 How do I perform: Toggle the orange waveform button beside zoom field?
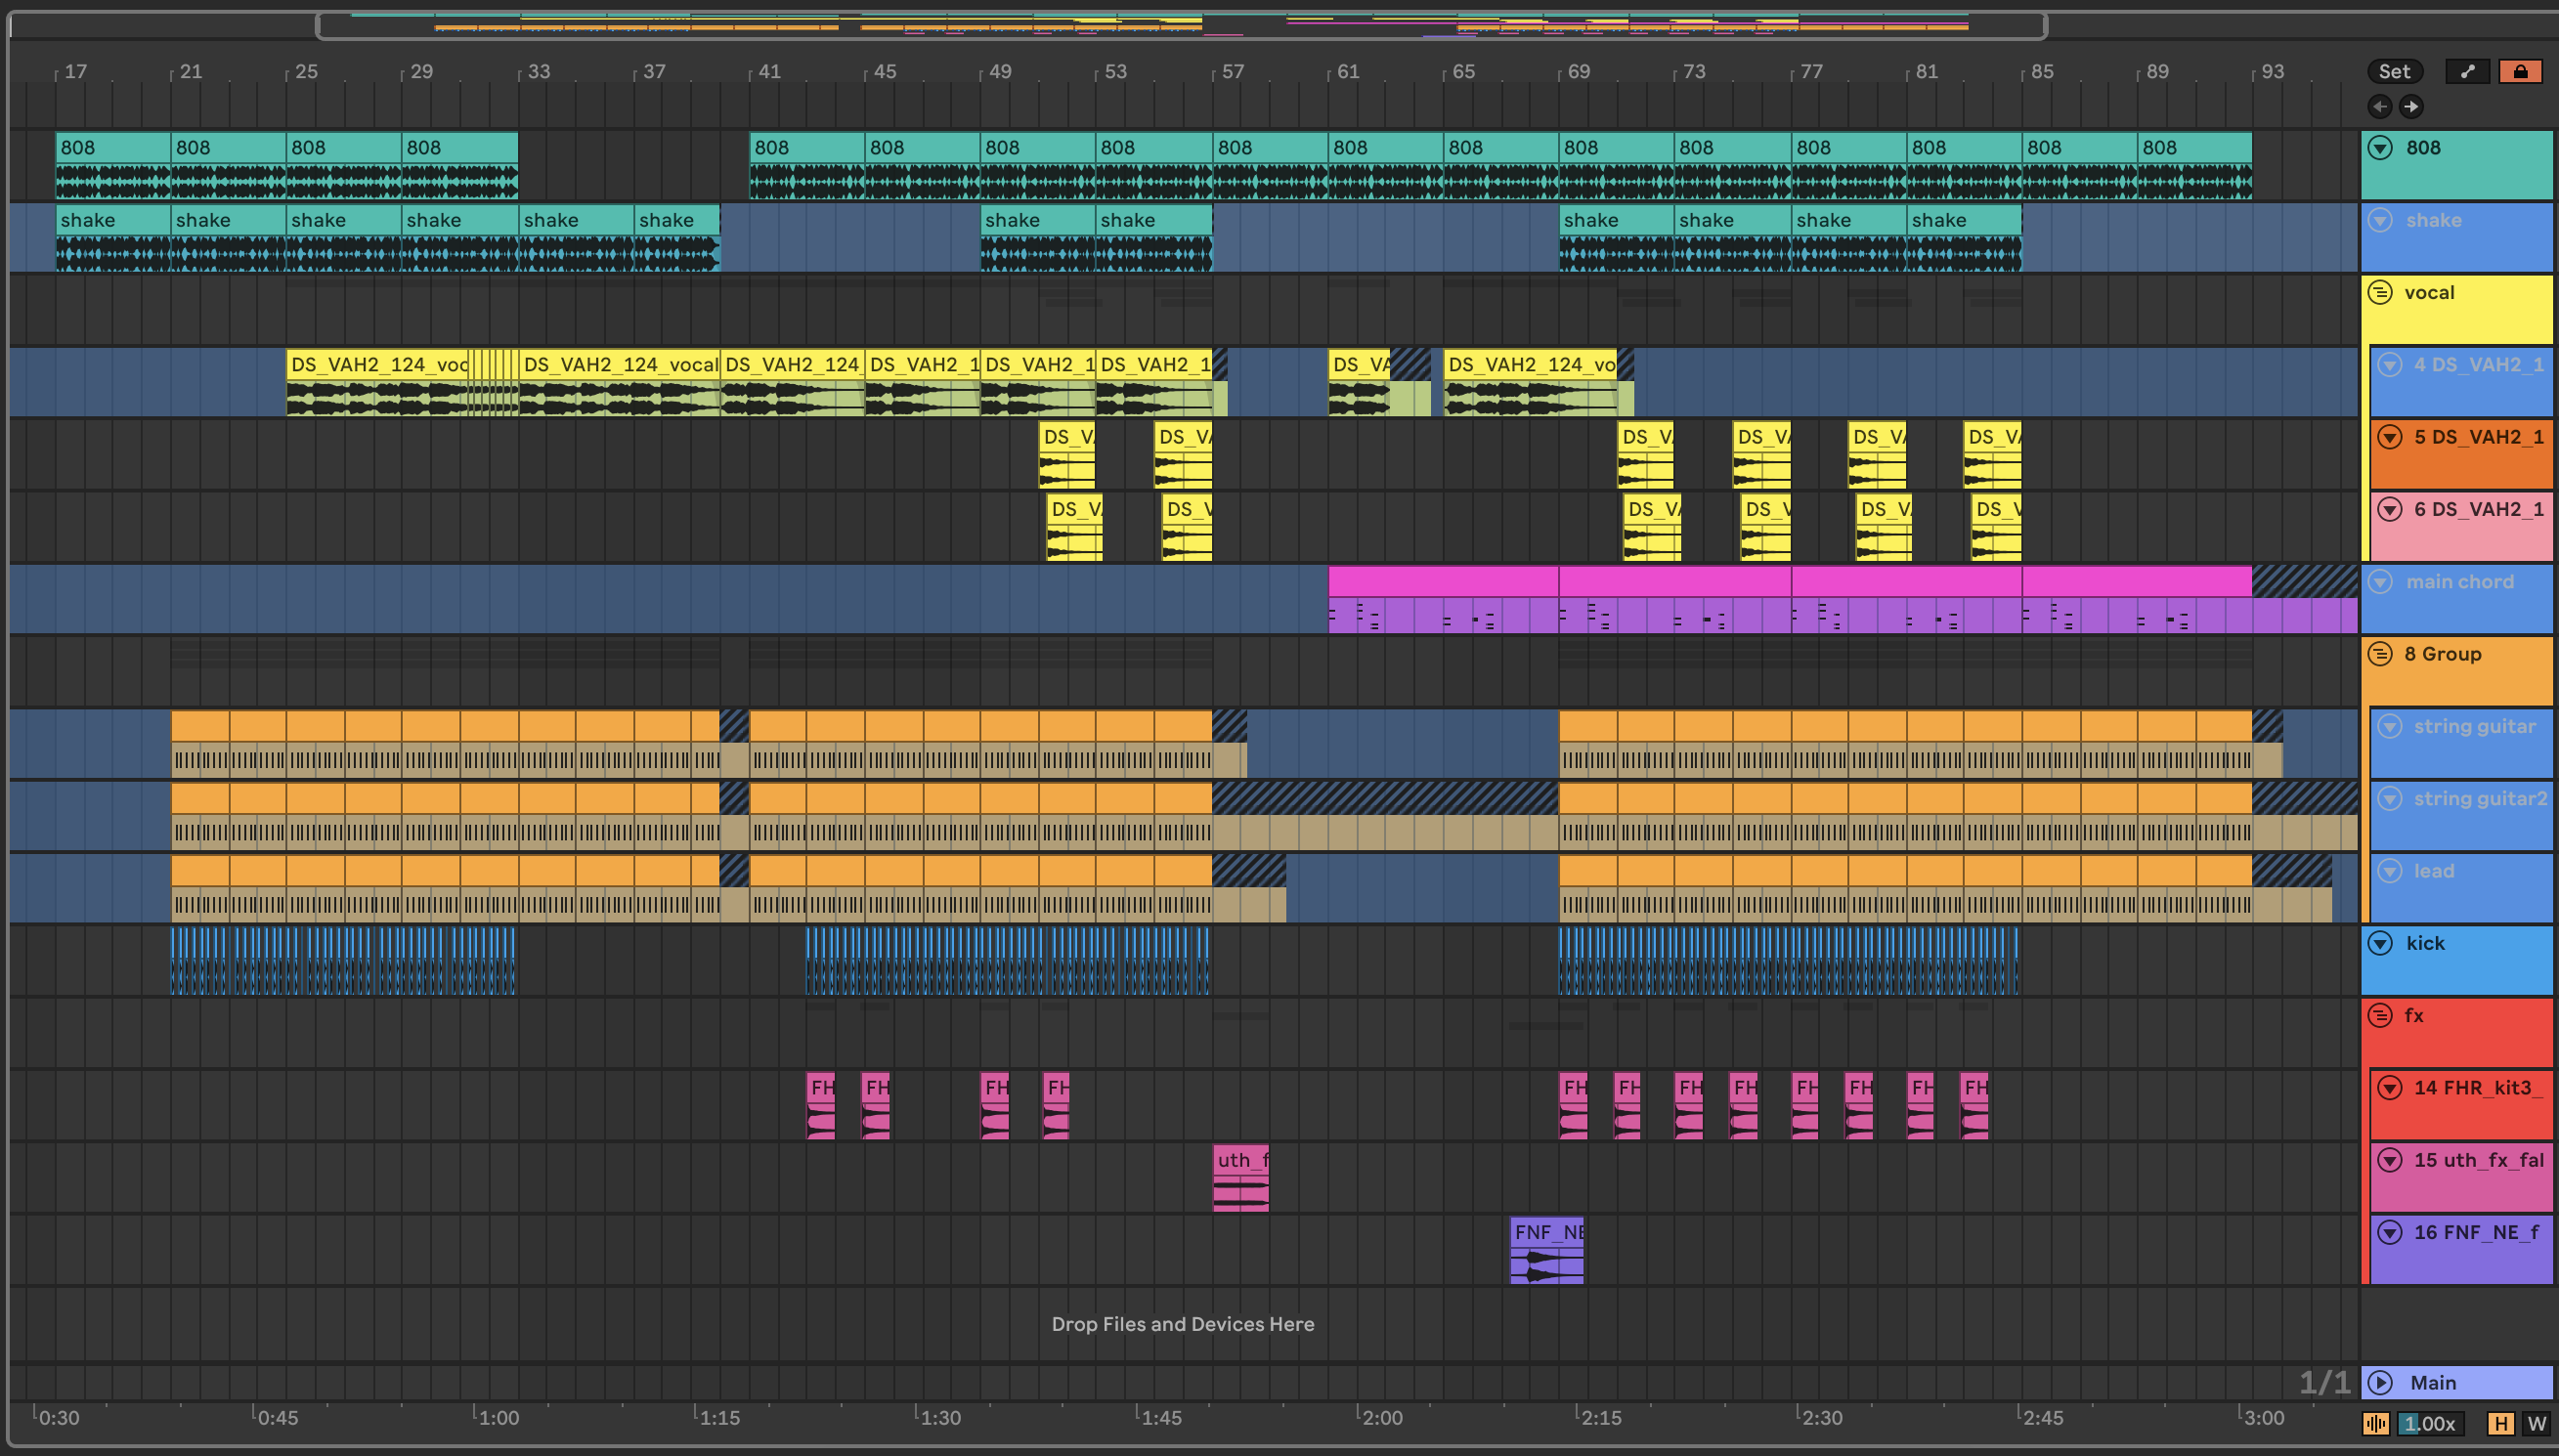2376,1423
